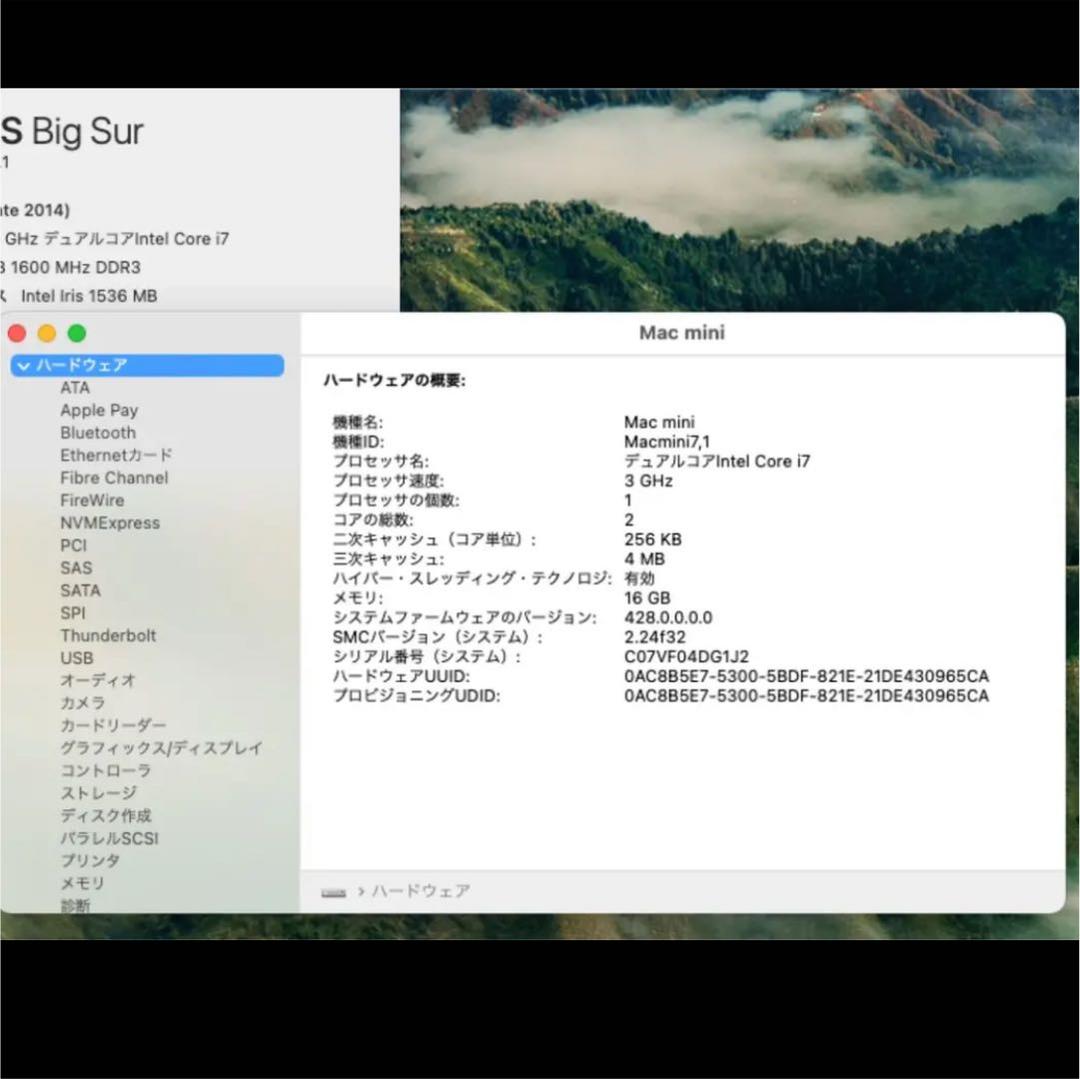Viewport: 1080px width, 1079px height.
Task: Select the Ethernetカード entry
Action: [116, 455]
